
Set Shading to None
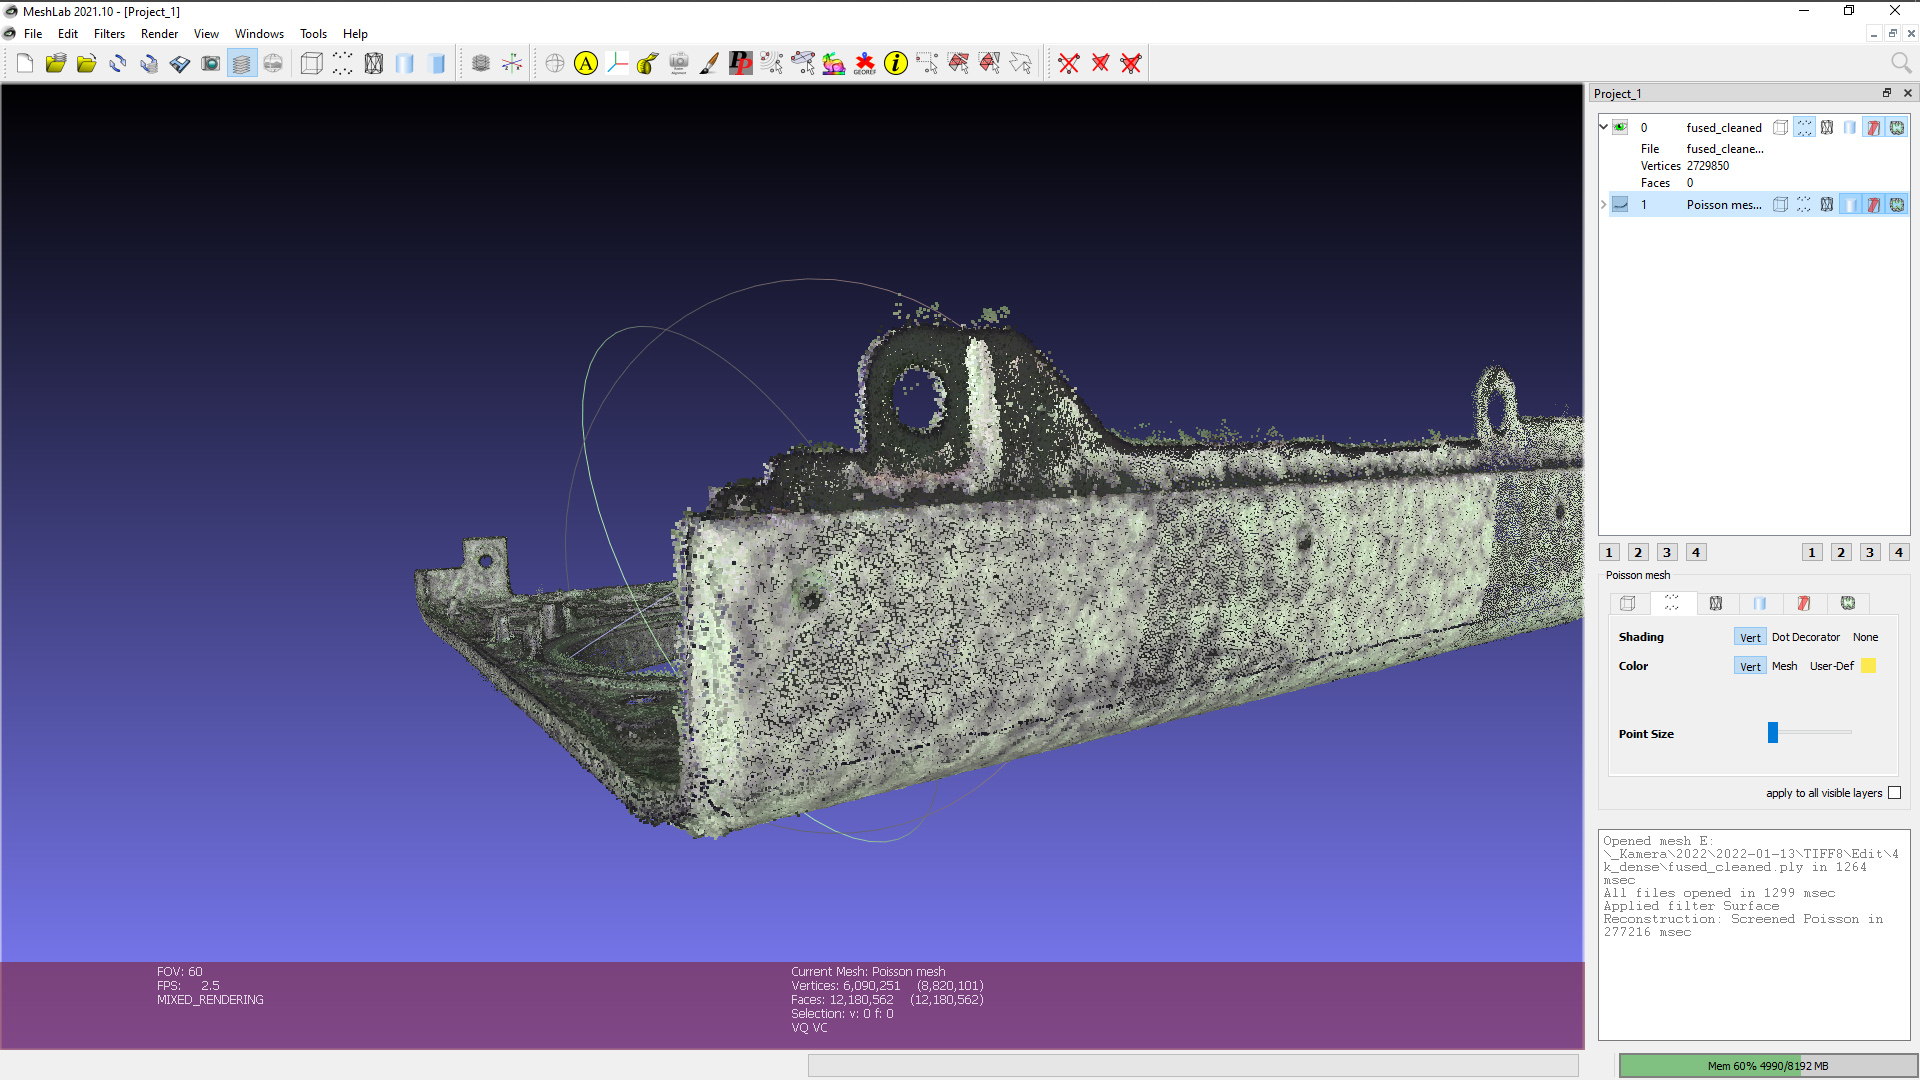point(1865,637)
